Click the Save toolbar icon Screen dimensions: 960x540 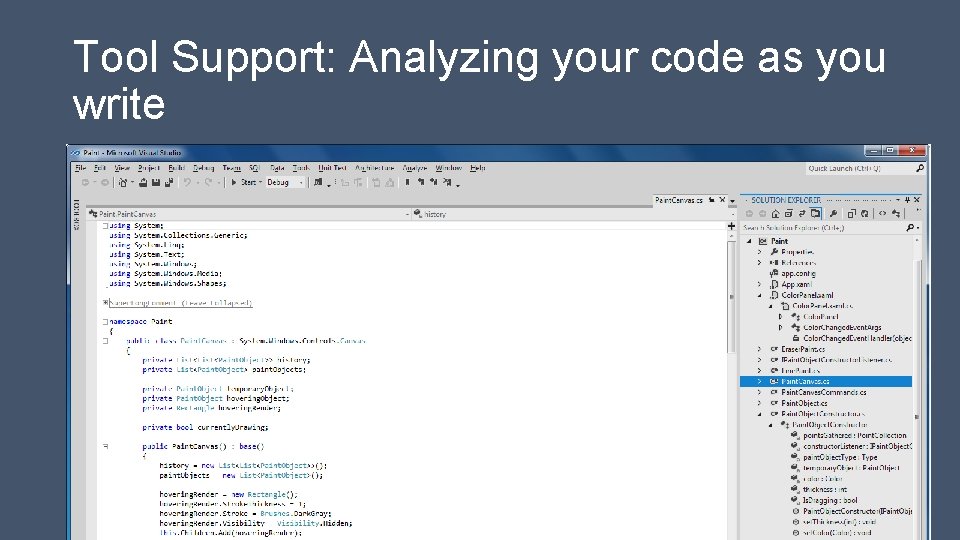click(156, 182)
